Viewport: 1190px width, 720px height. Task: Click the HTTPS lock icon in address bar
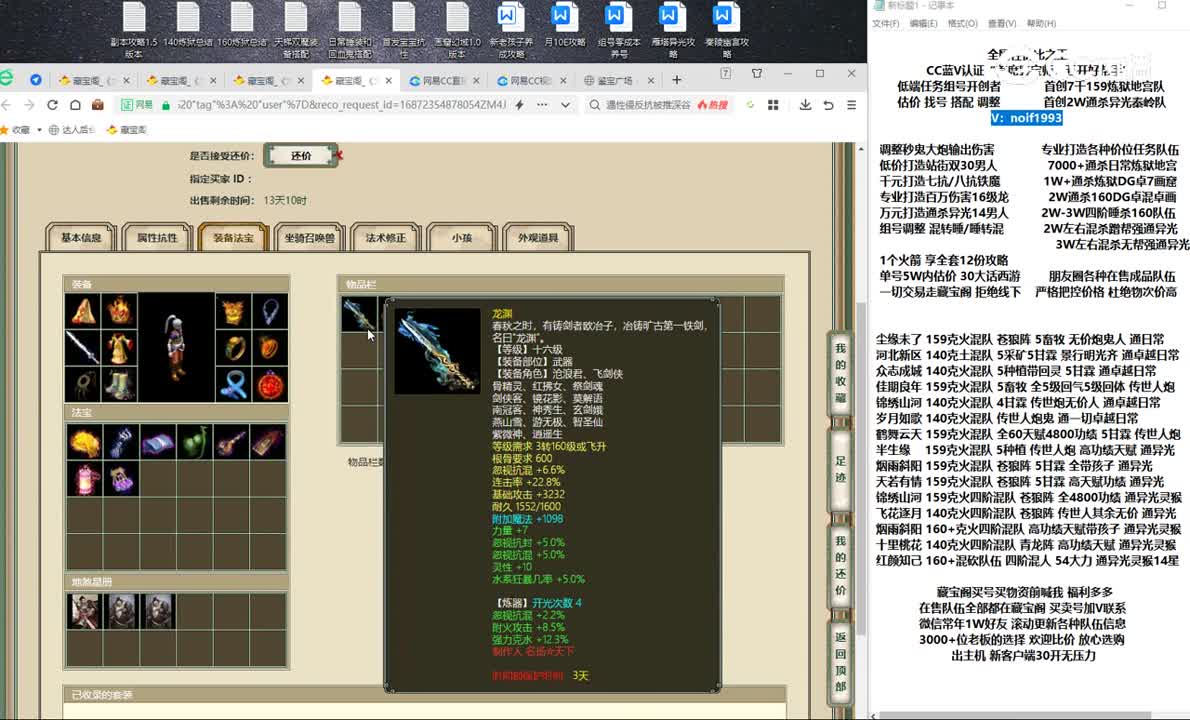166,105
